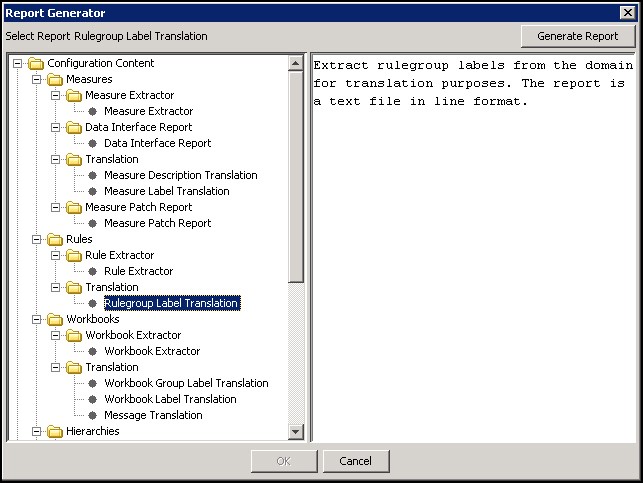Select Workbook Group Label Translation report

point(186,383)
